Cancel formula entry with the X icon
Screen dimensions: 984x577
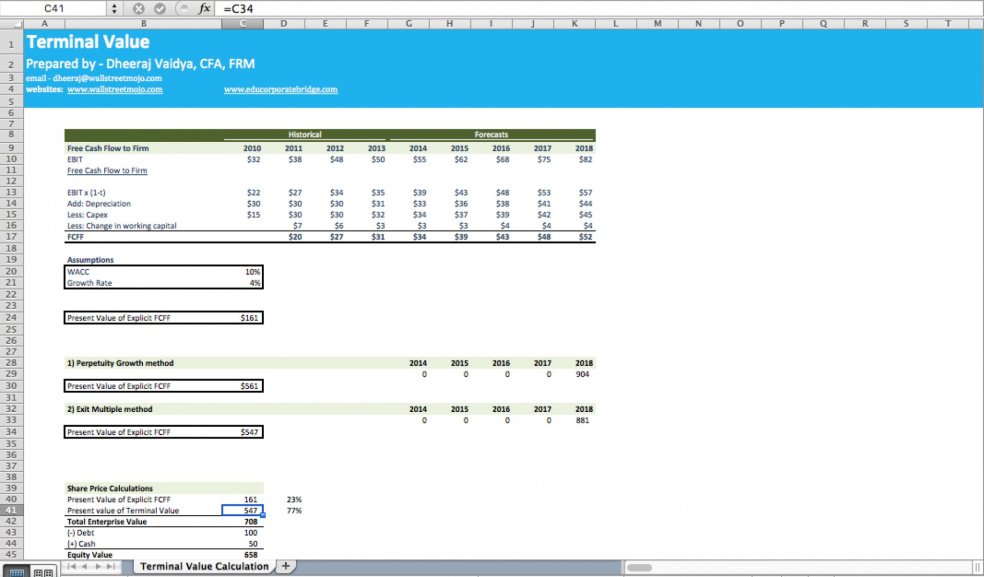pos(138,10)
